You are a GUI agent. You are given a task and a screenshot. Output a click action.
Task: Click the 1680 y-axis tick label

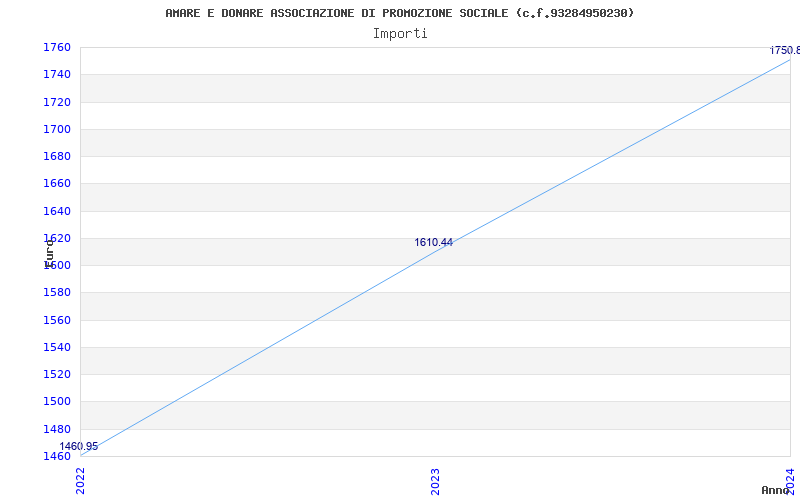(57, 156)
